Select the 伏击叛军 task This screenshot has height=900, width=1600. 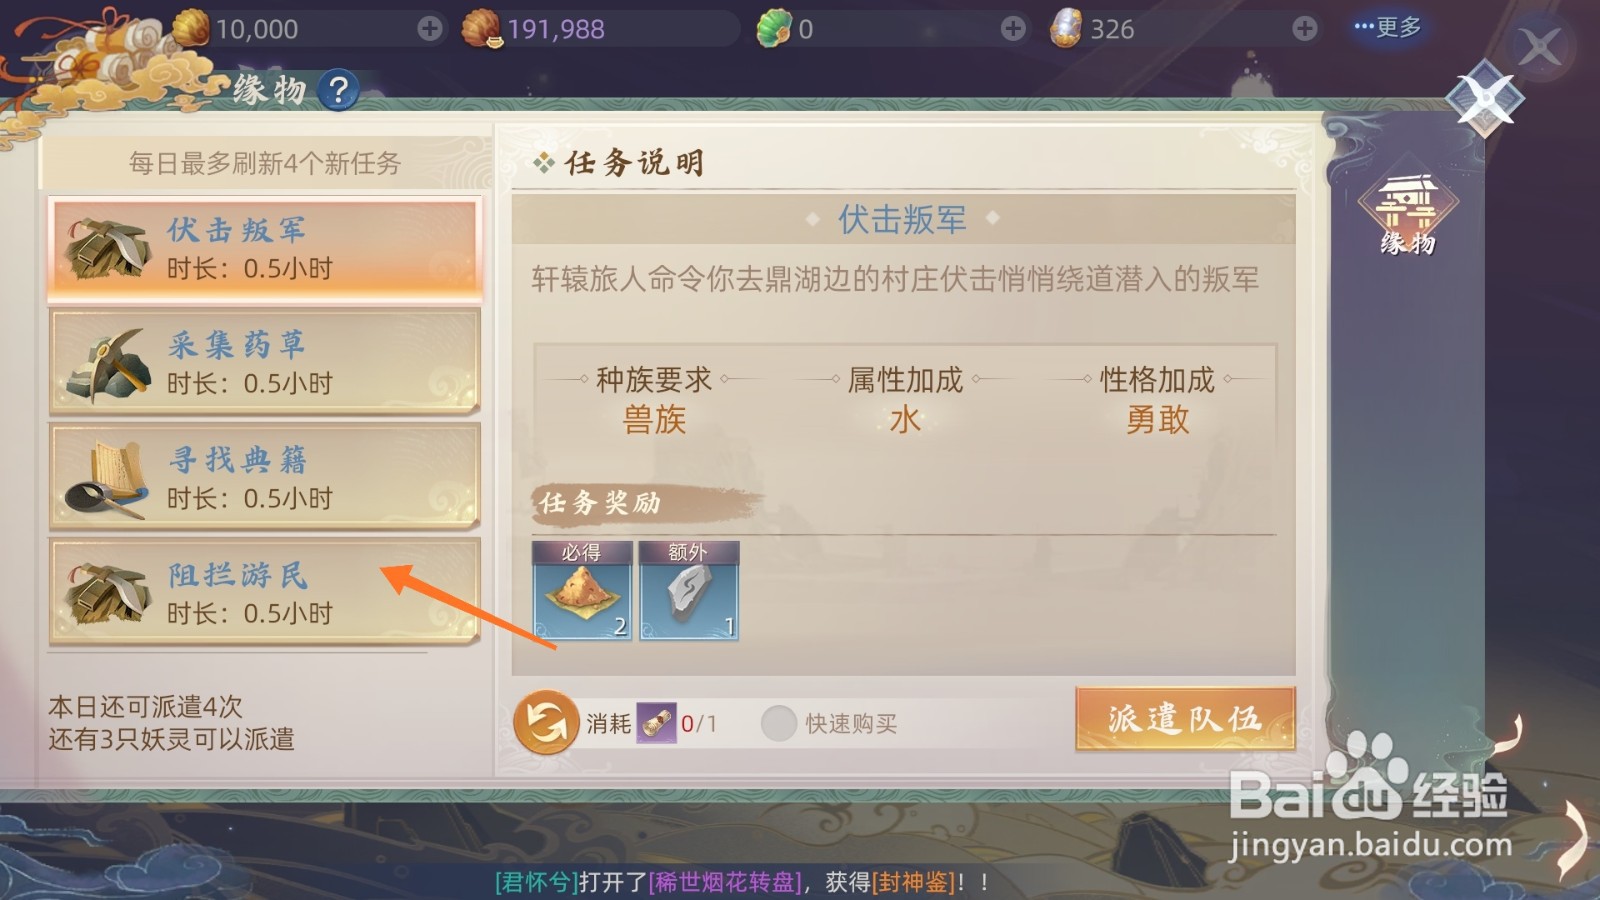pyautogui.click(x=265, y=248)
